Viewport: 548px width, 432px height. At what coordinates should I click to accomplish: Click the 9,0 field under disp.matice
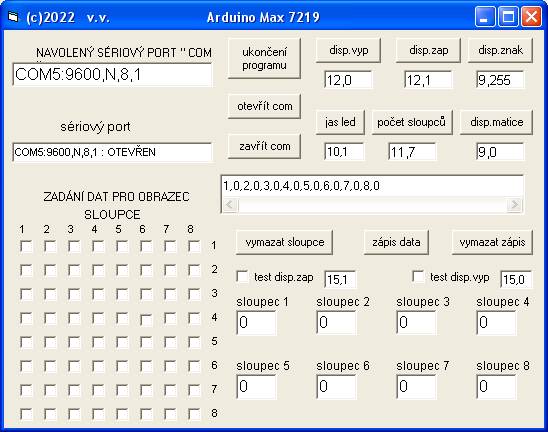[500, 152]
